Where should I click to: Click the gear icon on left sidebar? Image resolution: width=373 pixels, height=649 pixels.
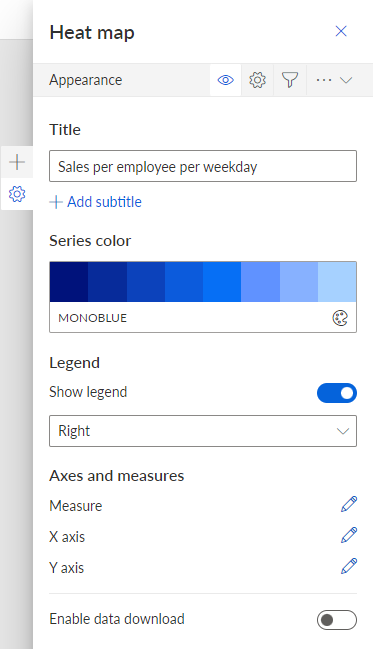pyautogui.click(x=17, y=194)
